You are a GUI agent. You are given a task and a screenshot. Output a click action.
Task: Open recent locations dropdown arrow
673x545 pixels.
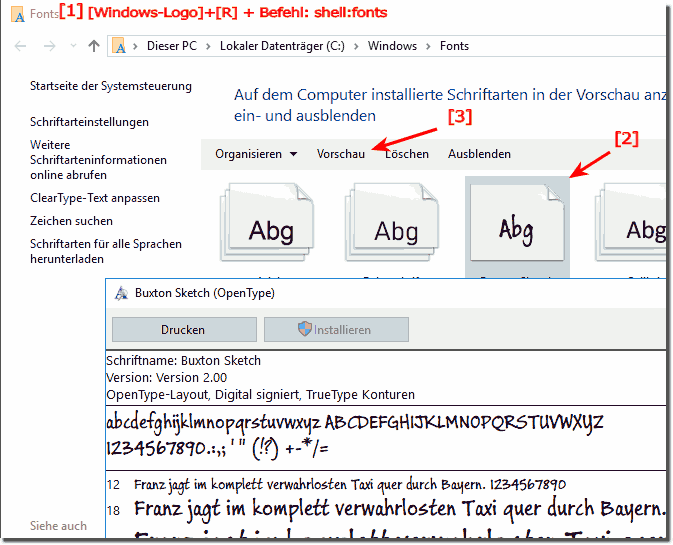tap(73, 45)
